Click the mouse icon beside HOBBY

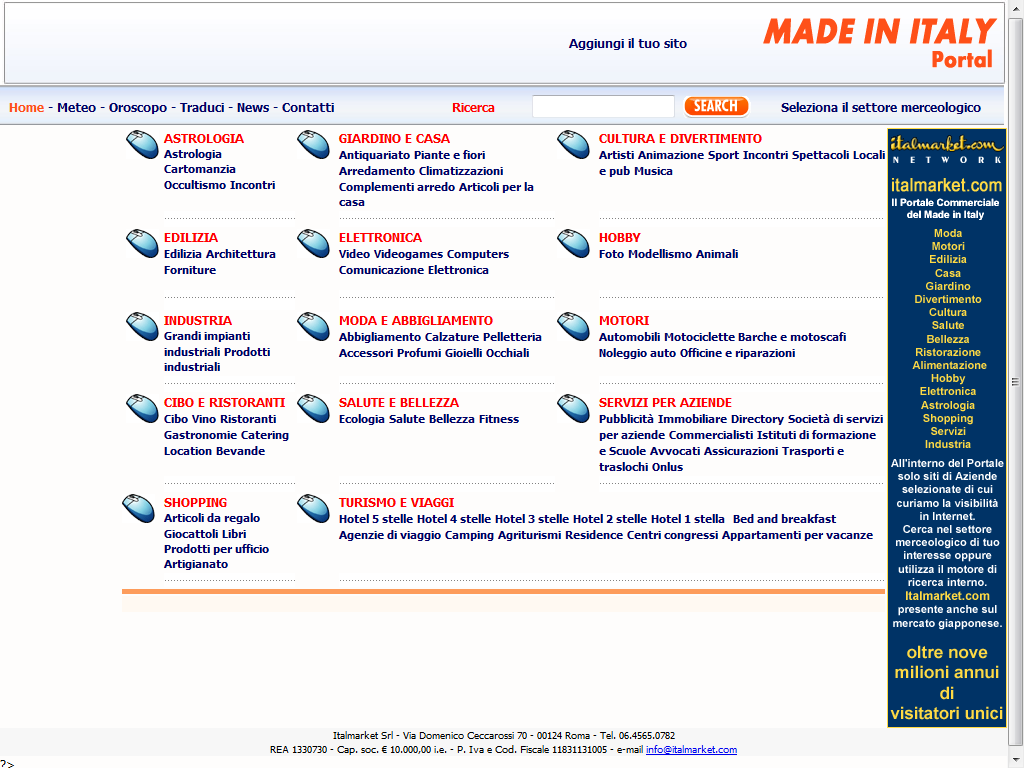coord(573,243)
